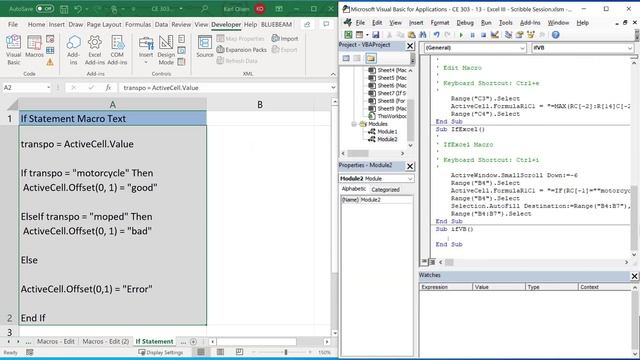Image resolution: width=640 pixels, height=360 pixels.
Task: Open Object Browser icon in VBA toolbar
Action: point(531,35)
